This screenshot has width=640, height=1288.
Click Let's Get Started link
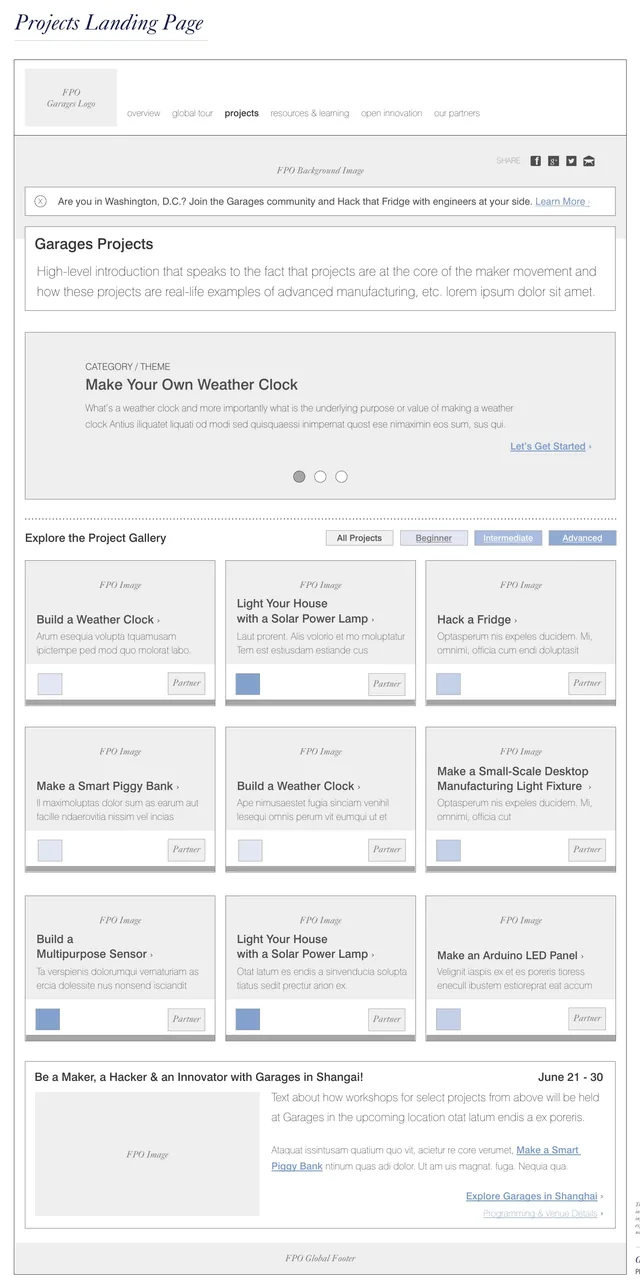[x=550, y=446]
